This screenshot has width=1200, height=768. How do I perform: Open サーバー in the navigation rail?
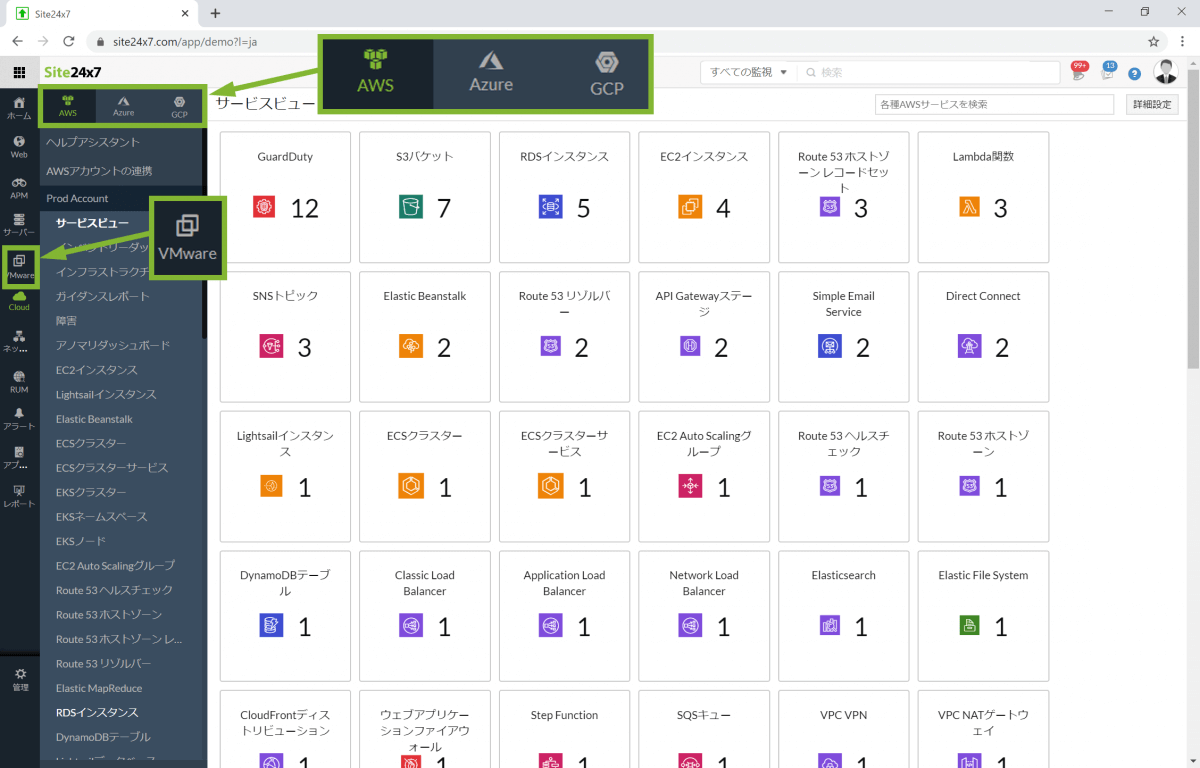(x=19, y=225)
